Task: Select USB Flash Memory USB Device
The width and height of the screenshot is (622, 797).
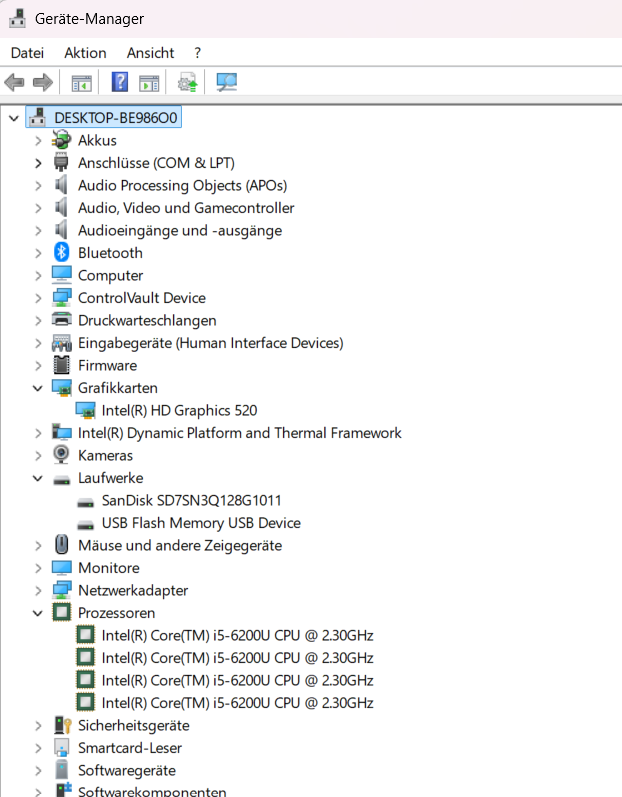Action: 201,523
